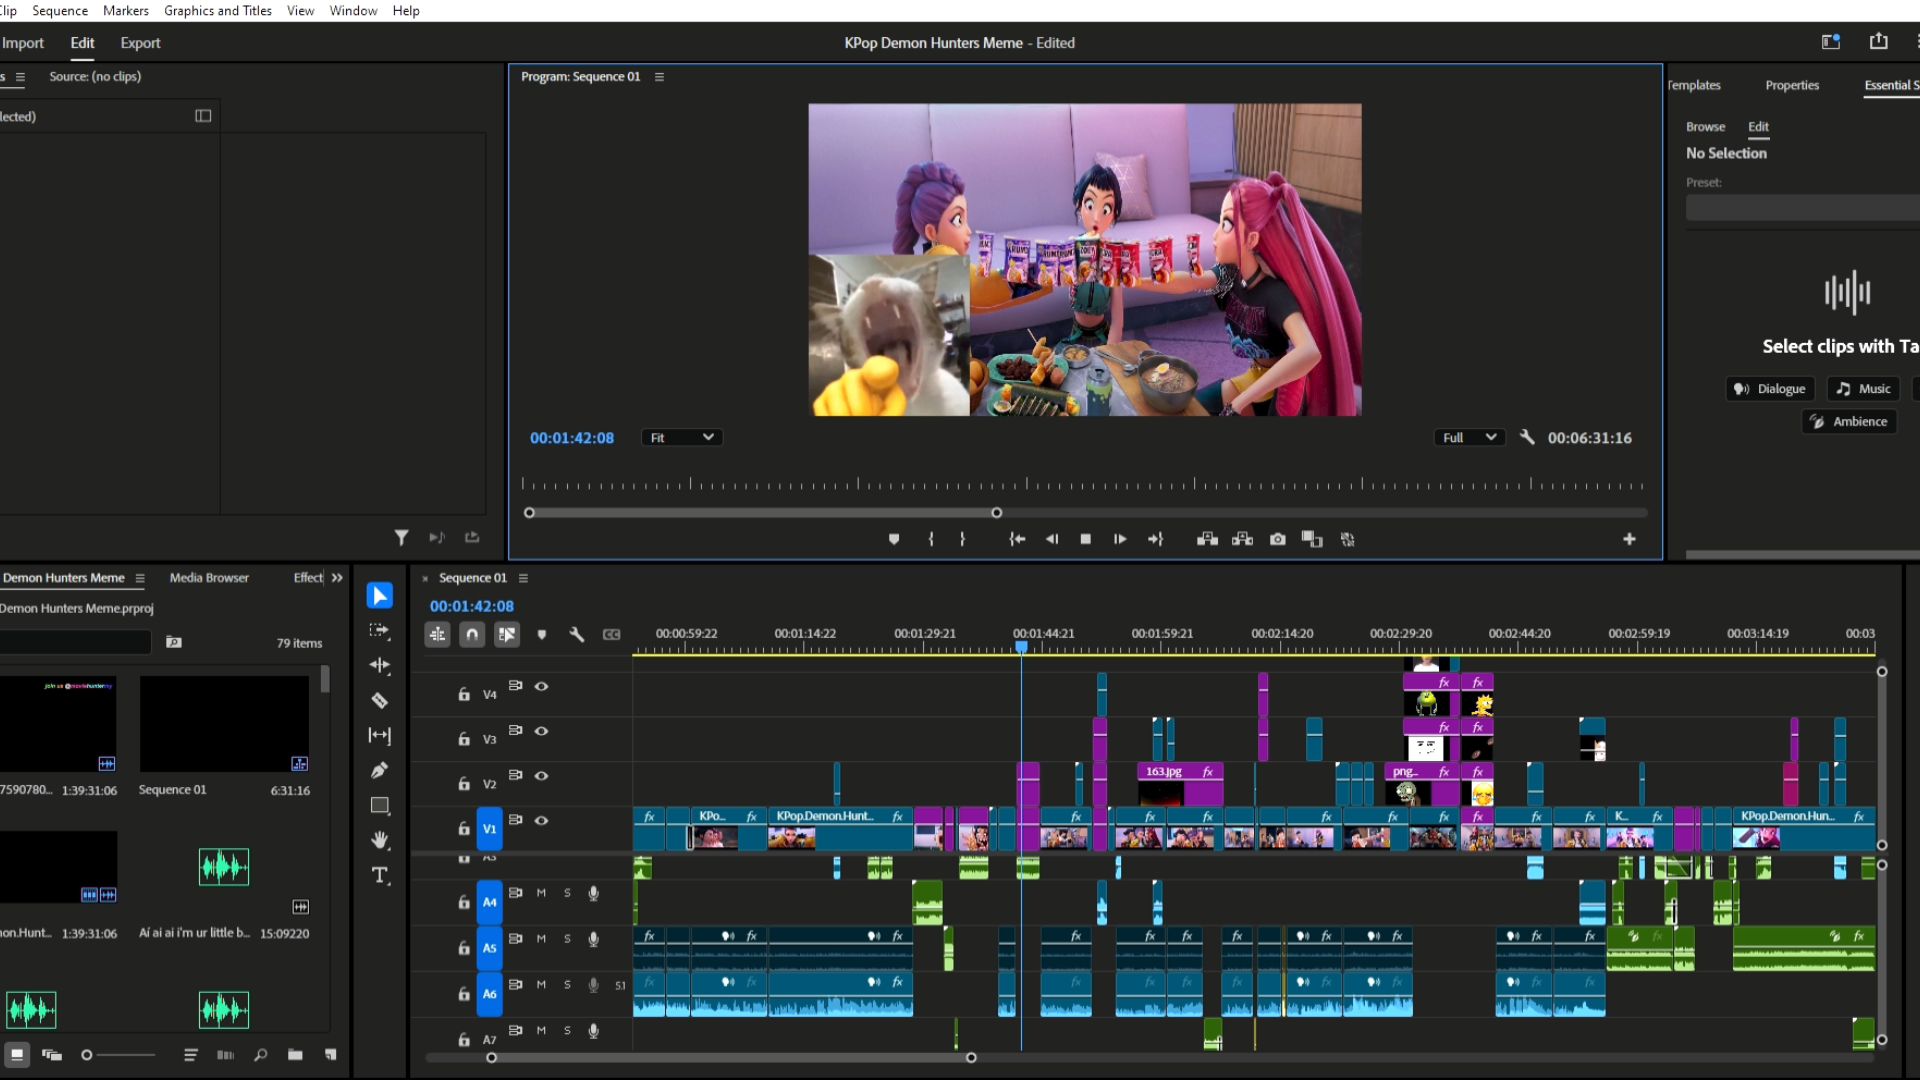Click the Extract button in Program monitor
Viewport: 1920px width, 1080px height.
(1242, 539)
